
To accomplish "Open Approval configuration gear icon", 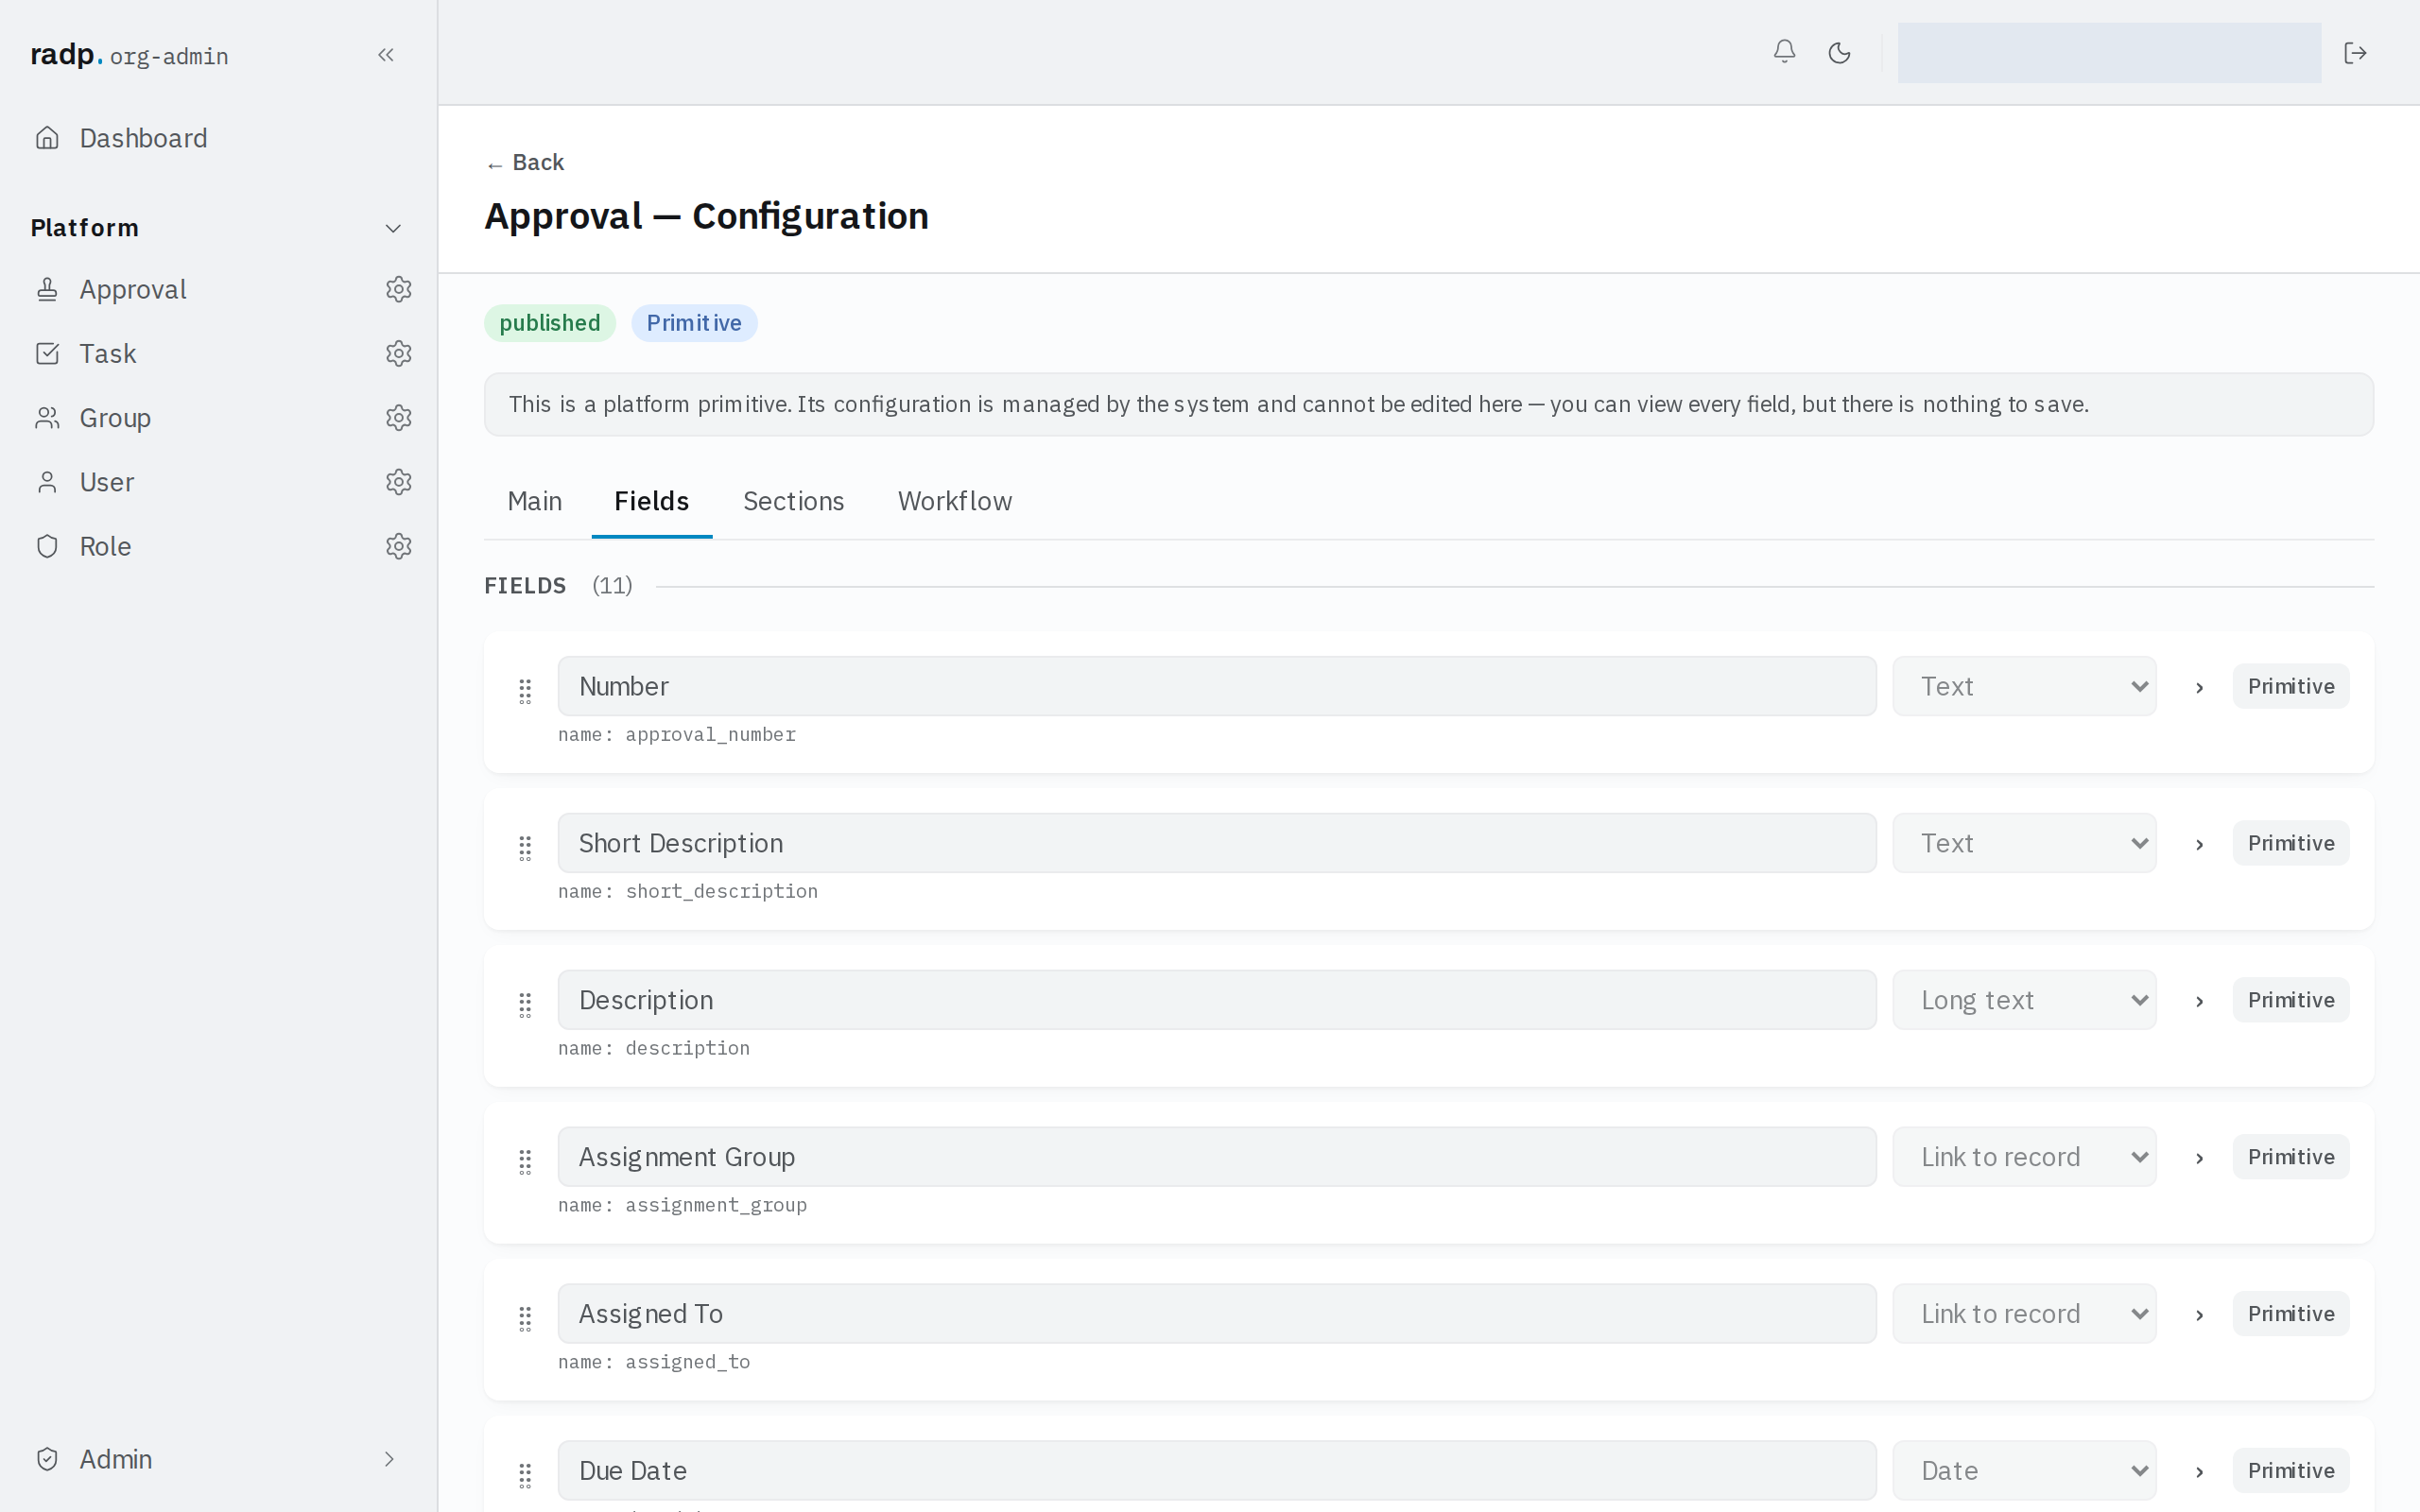I will pyautogui.click(x=399, y=289).
